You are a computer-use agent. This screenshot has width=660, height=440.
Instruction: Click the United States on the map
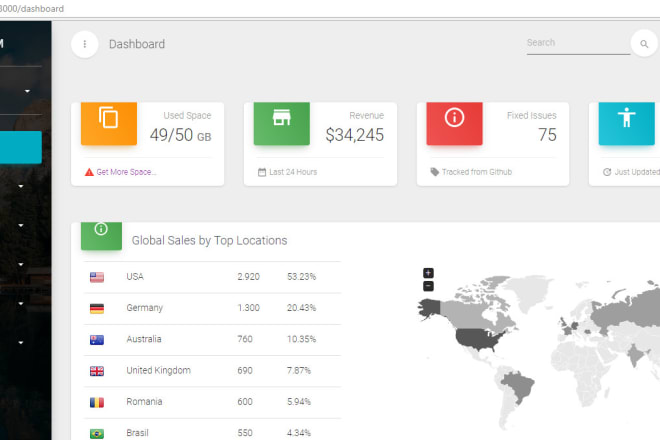[478, 339]
